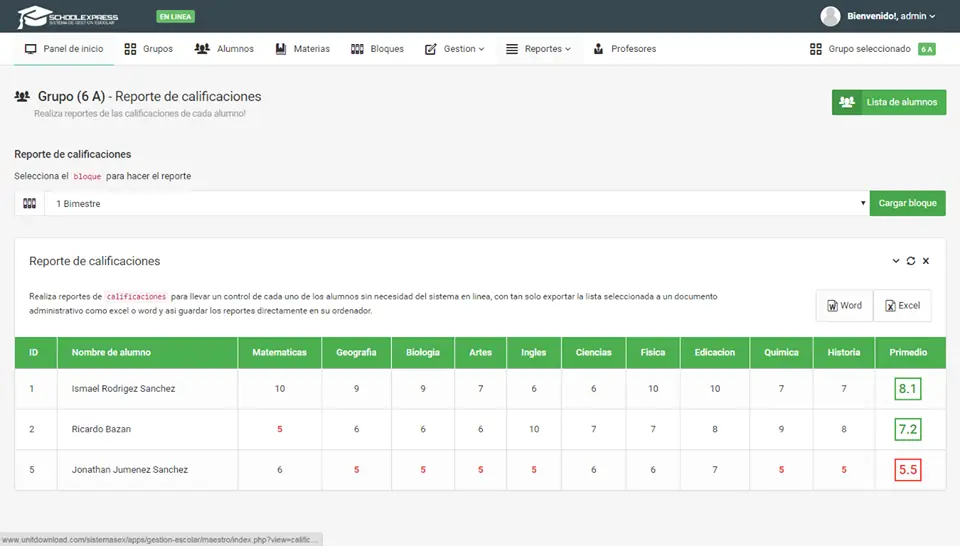Click the group icon beside Grupo (6 A) title
The height and width of the screenshot is (546, 960).
[22, 96]
